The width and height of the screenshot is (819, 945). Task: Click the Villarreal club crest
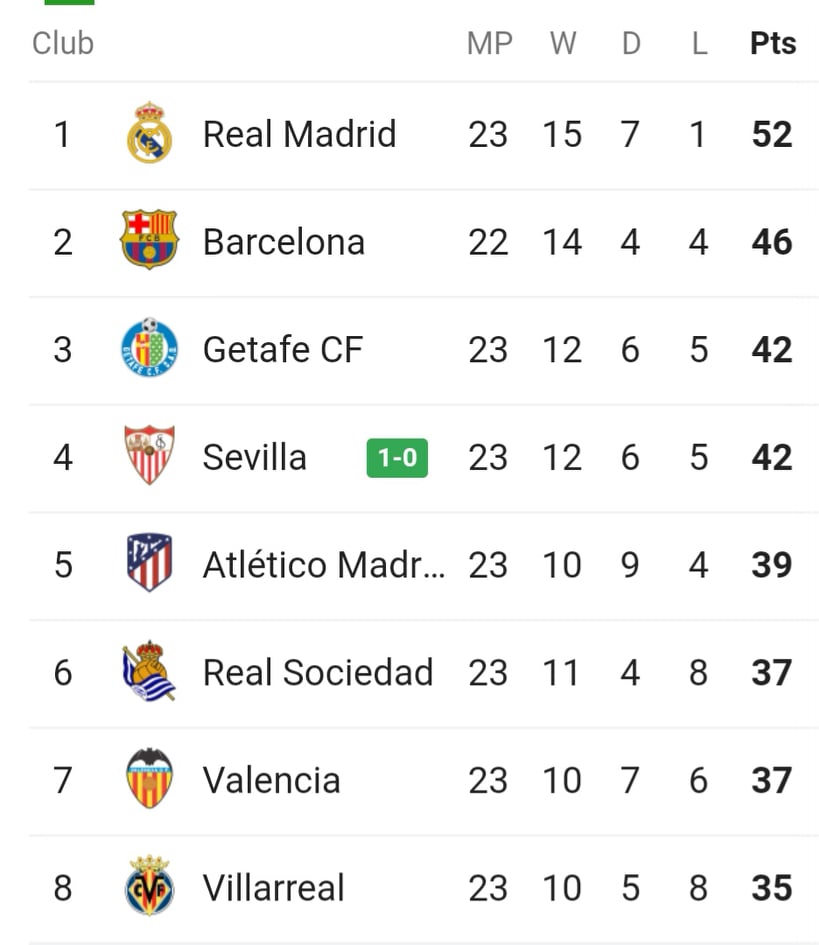(149, 886)
